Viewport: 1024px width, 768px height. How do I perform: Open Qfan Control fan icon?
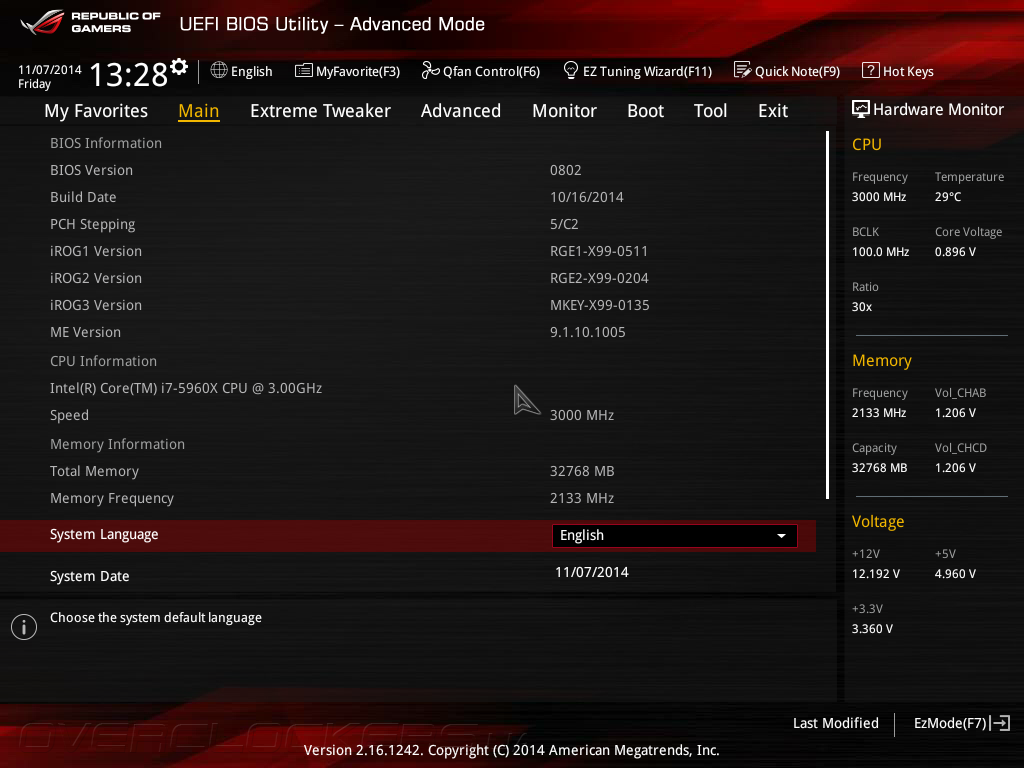pos(430,70)
